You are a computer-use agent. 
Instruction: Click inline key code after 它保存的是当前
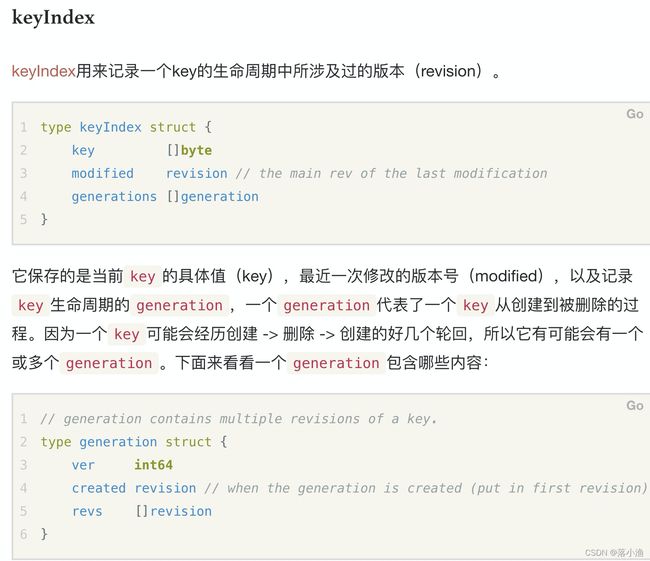143,276
